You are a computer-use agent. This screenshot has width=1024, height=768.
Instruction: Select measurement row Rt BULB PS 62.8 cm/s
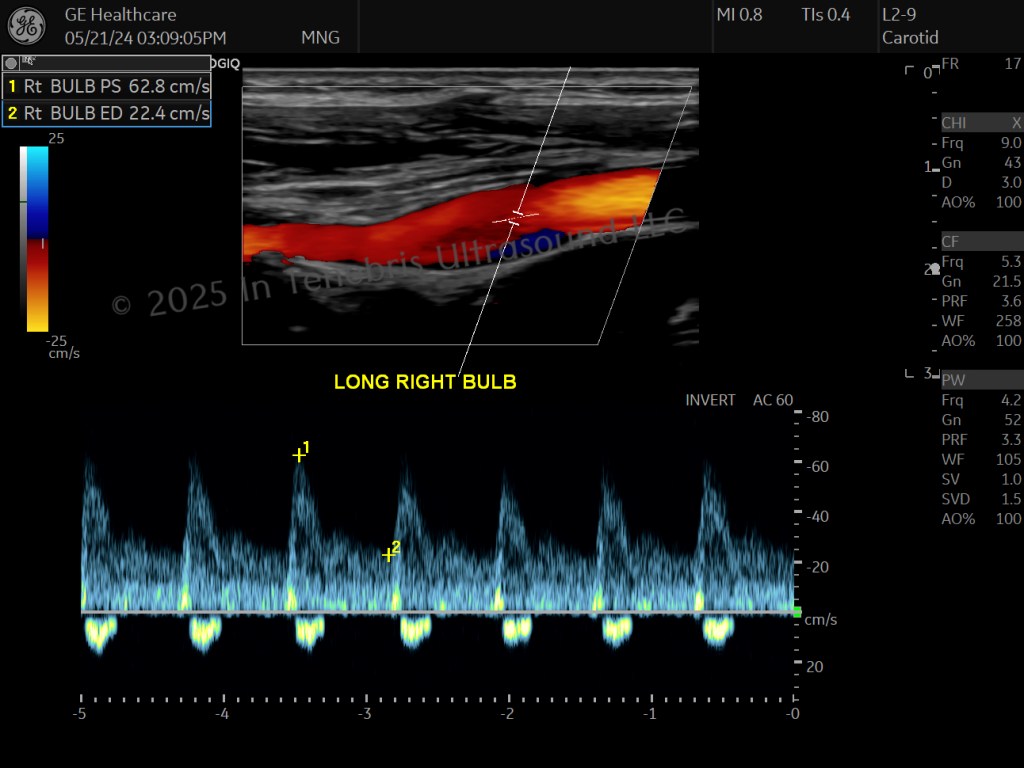click(107, 86)
